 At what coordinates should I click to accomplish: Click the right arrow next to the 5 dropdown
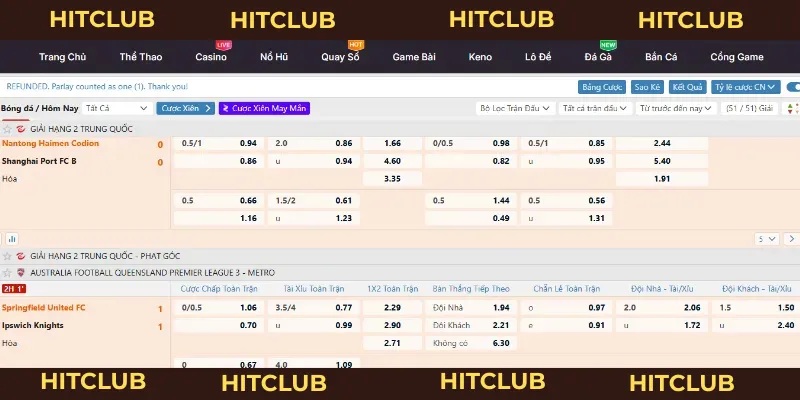point(791,239)
